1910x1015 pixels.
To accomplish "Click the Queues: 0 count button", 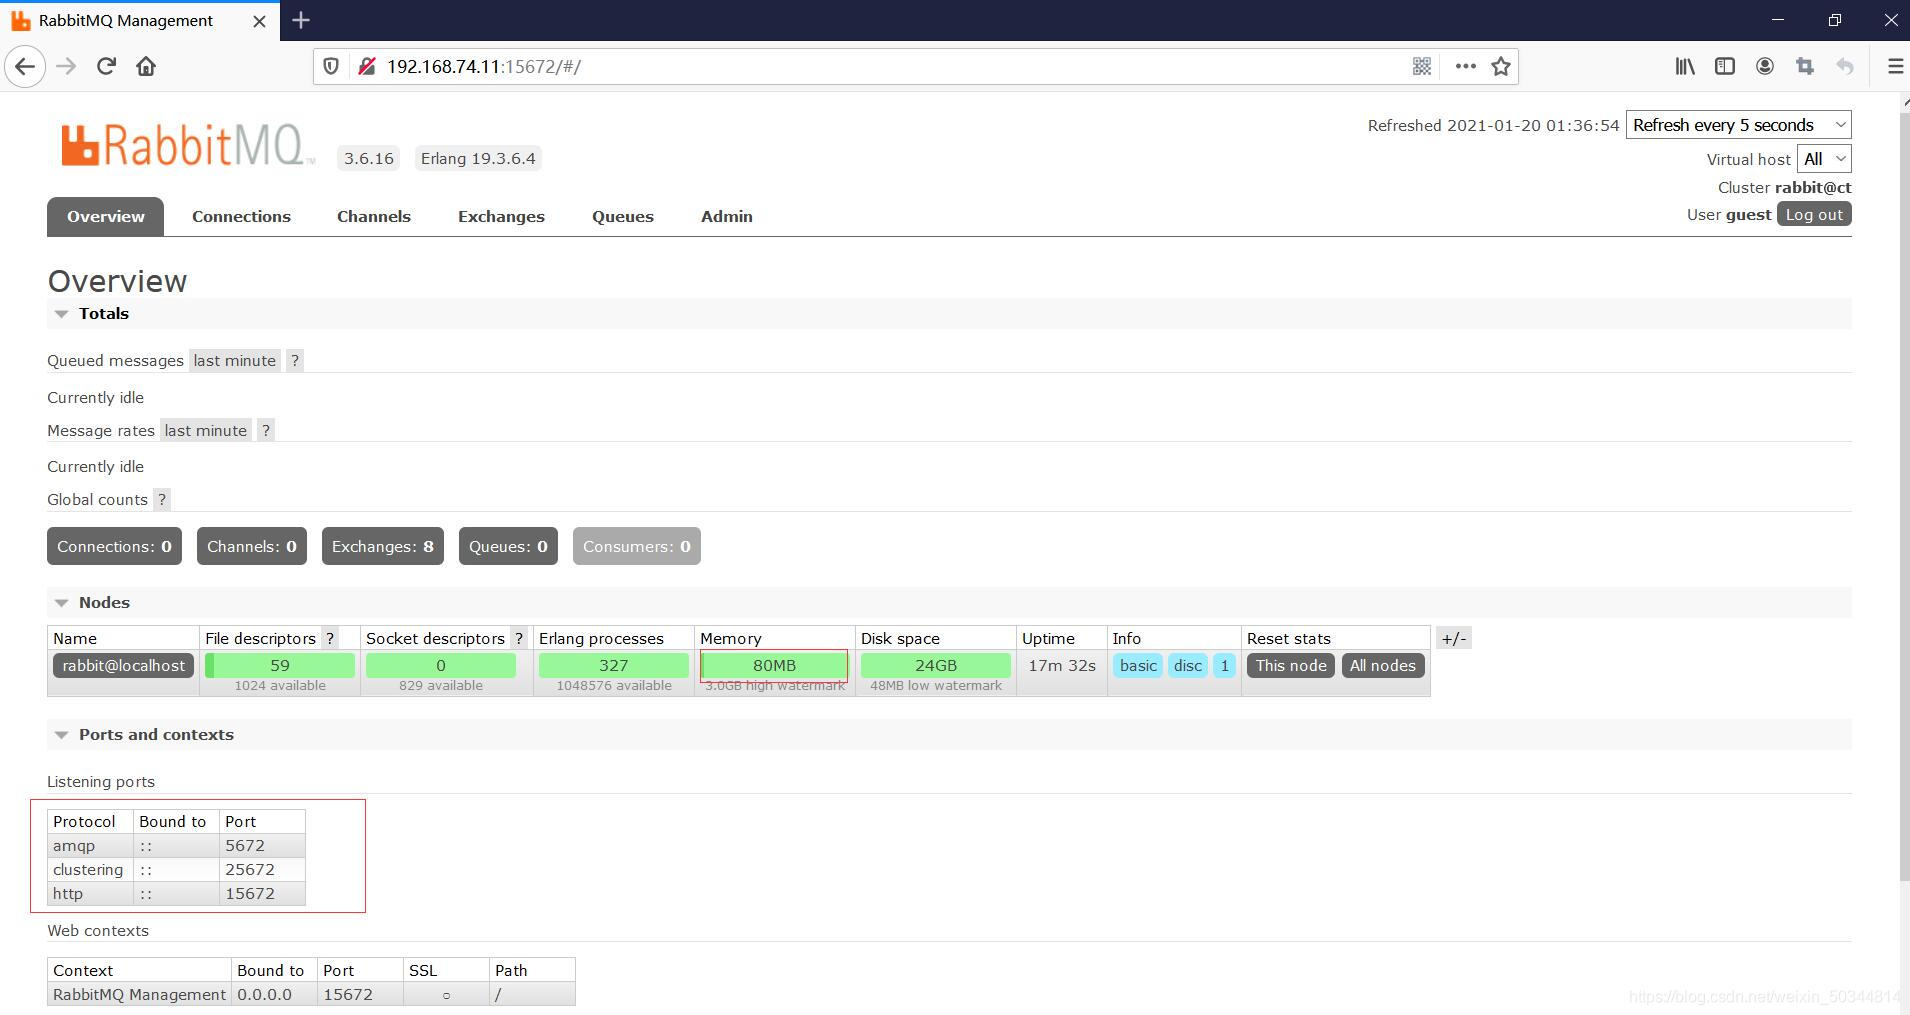I will [508, 547].
